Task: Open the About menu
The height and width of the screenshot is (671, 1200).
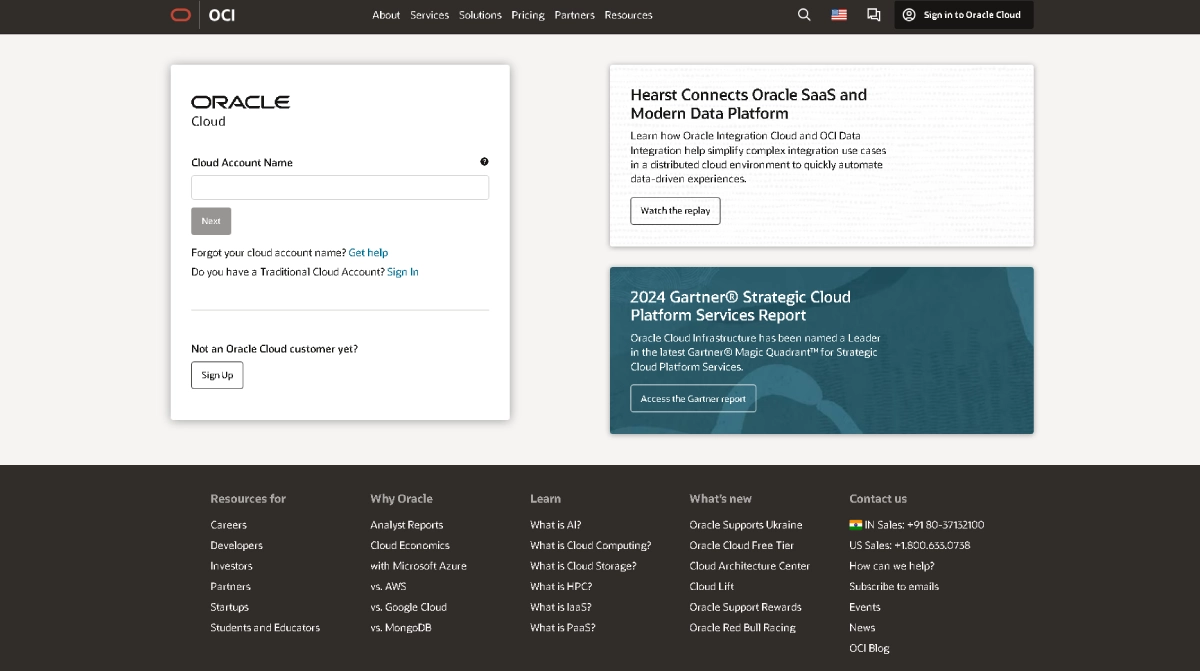Action: (386, 15)
